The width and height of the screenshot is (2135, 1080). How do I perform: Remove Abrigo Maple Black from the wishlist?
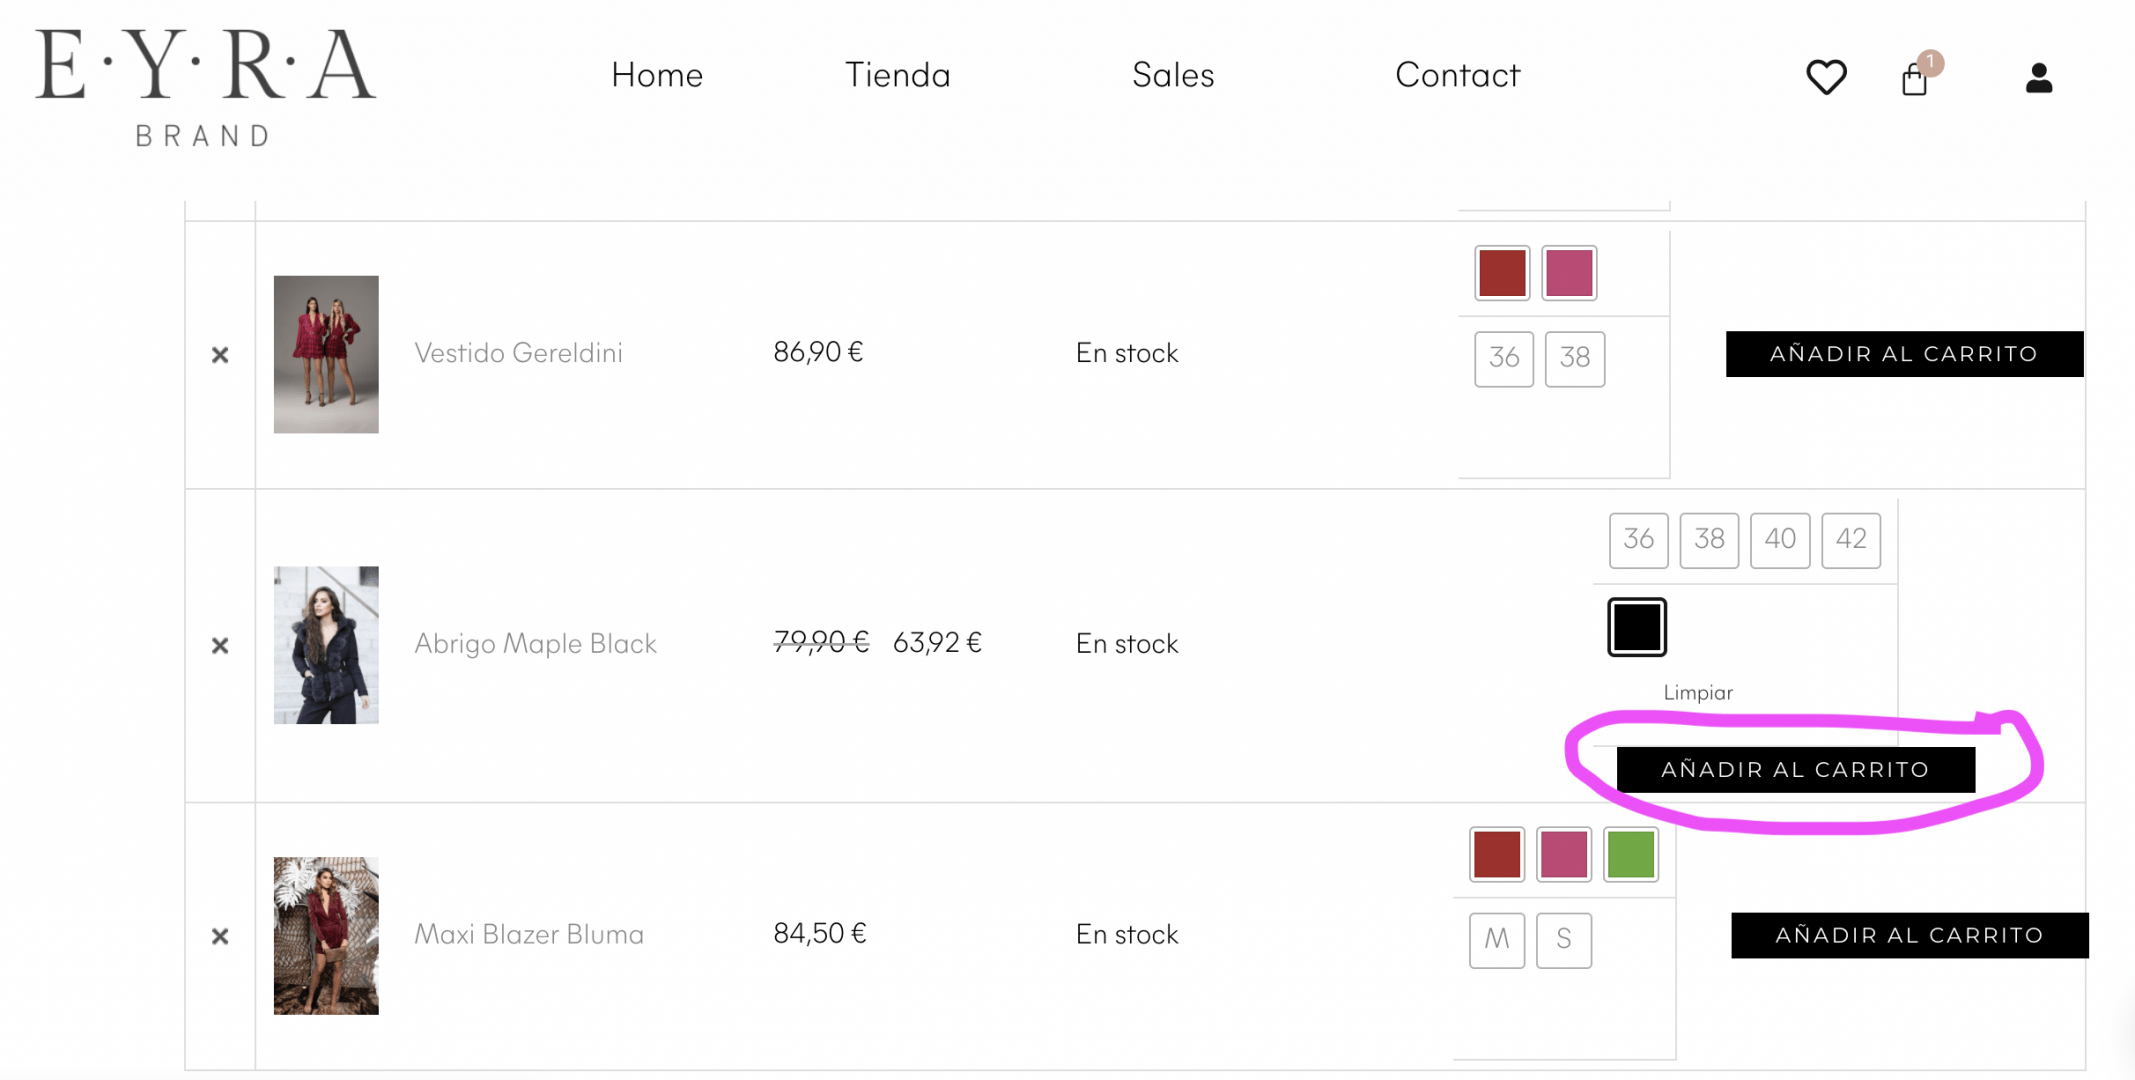click(x=220, y=646)
